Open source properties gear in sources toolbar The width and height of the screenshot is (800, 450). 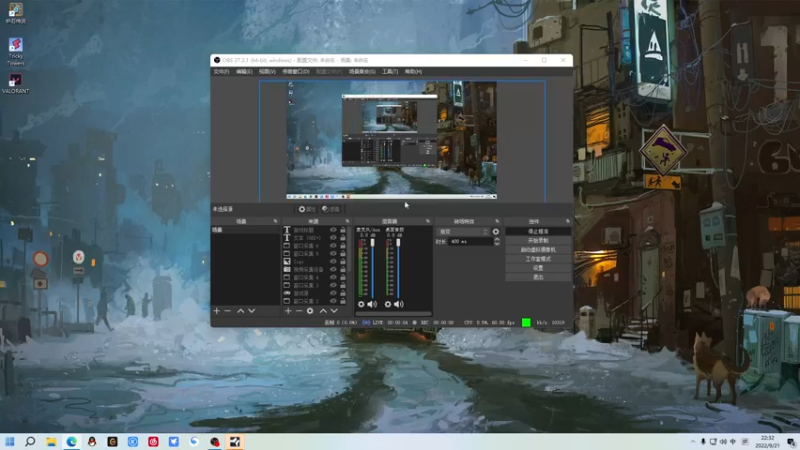tap(310, 311)
